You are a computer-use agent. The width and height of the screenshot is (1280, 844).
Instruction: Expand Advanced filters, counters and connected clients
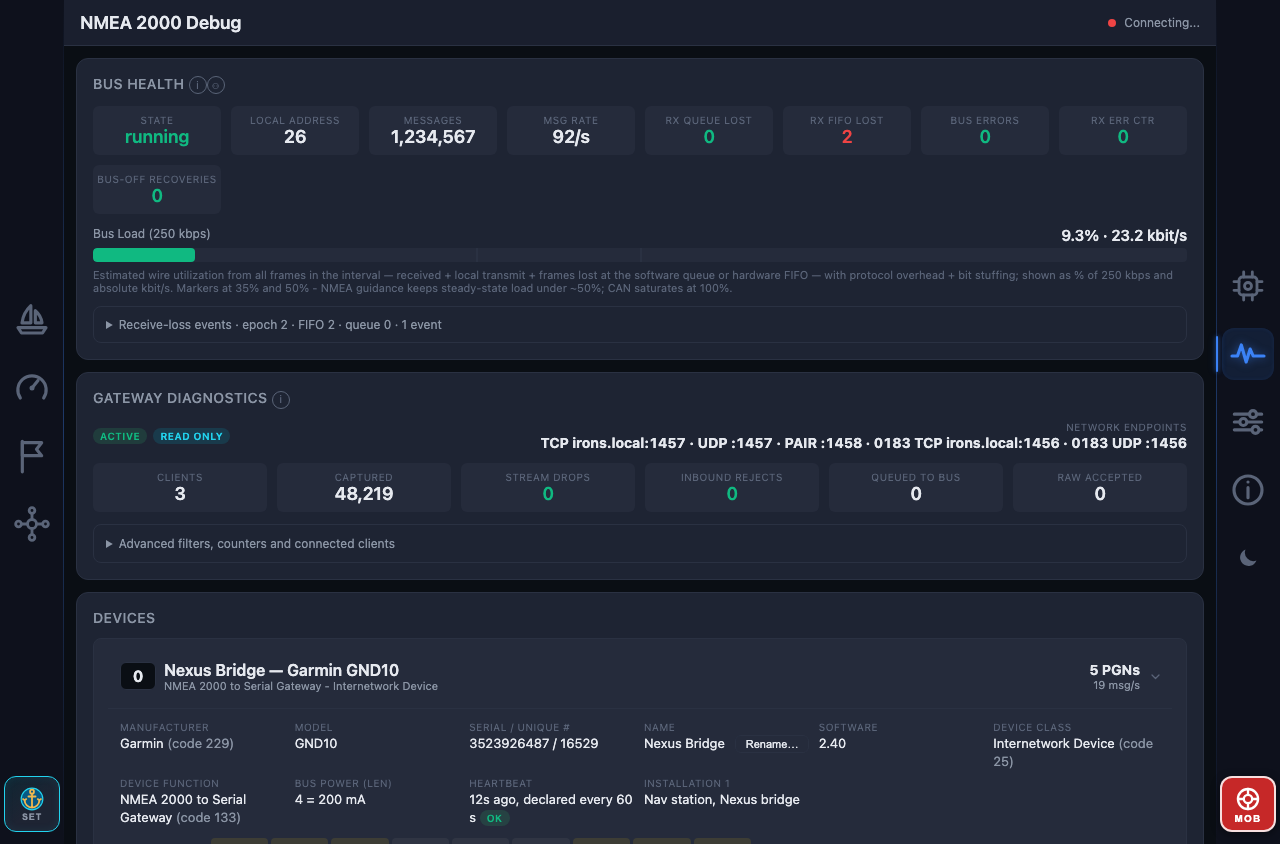(640, 544)
